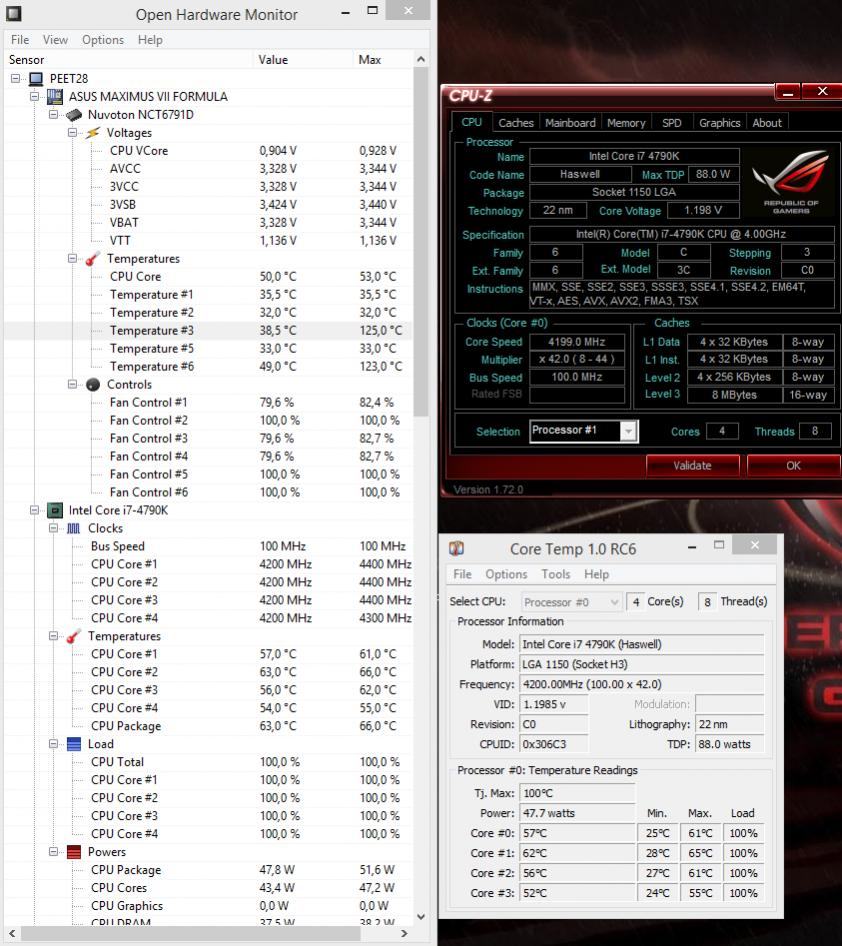Click the Sensor column header
This screenshot has height=946, width=842.
pos(128,60)
